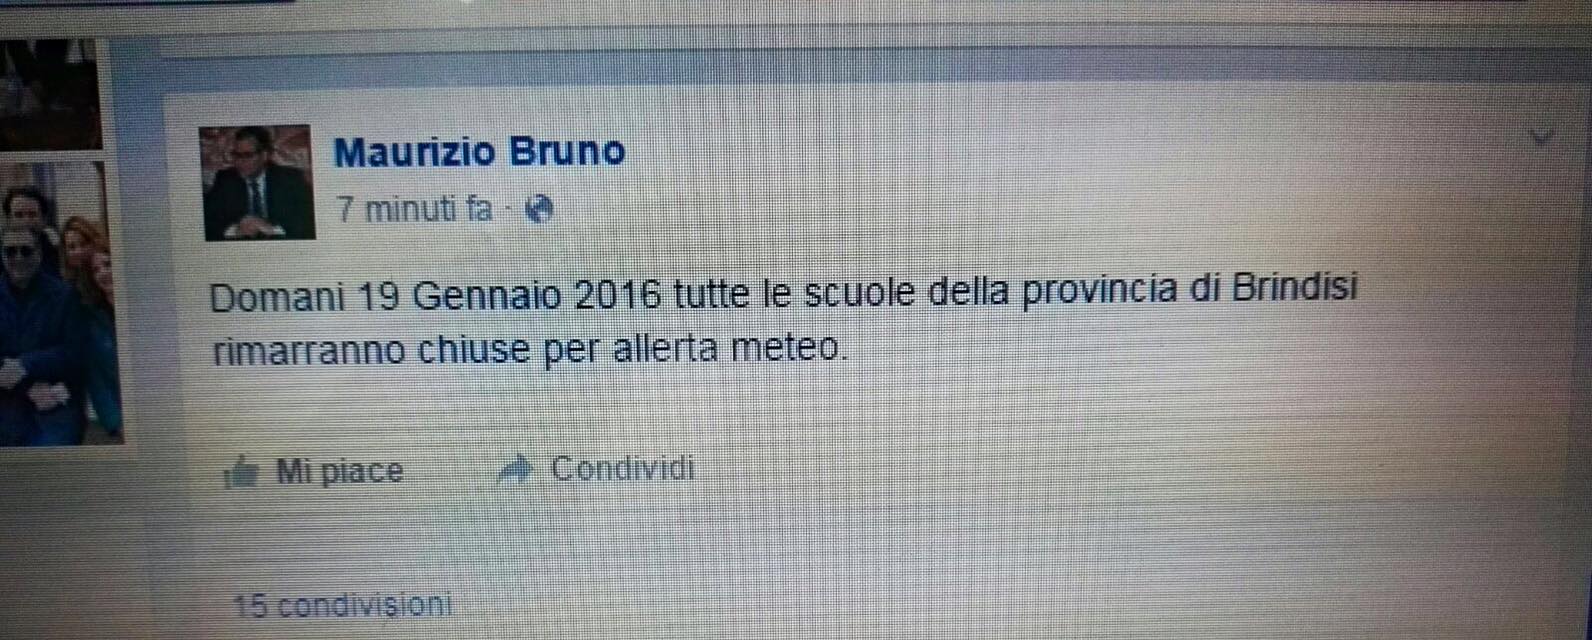Viewport: 1592px width, 640px height.
Task: Click the post text about Brindisi schools
Action: pos(784,320)
